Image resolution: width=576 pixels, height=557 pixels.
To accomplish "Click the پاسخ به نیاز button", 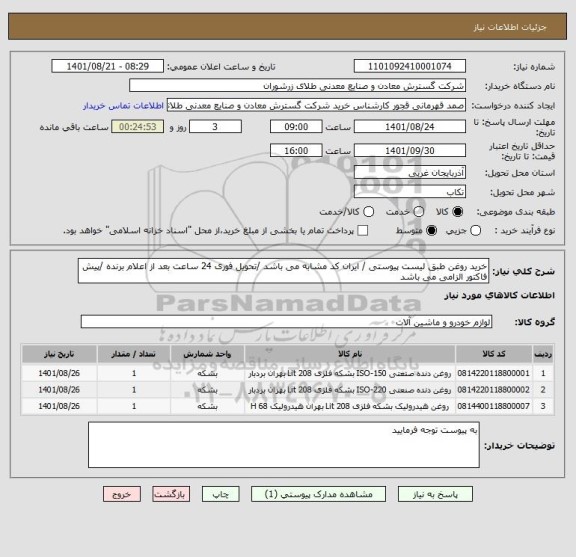I will coord(435,494).
